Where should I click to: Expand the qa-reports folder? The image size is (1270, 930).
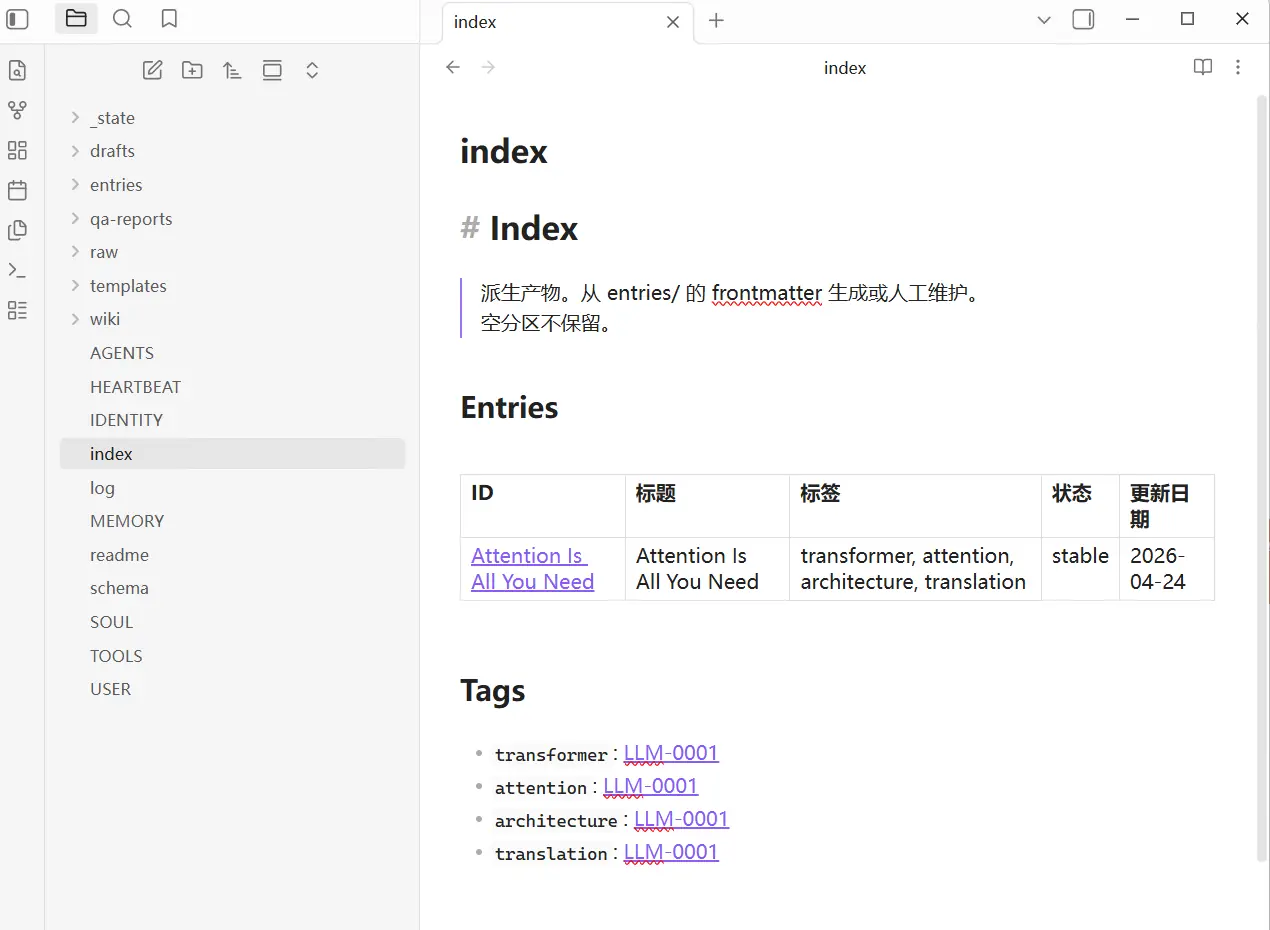click(131, 219)
